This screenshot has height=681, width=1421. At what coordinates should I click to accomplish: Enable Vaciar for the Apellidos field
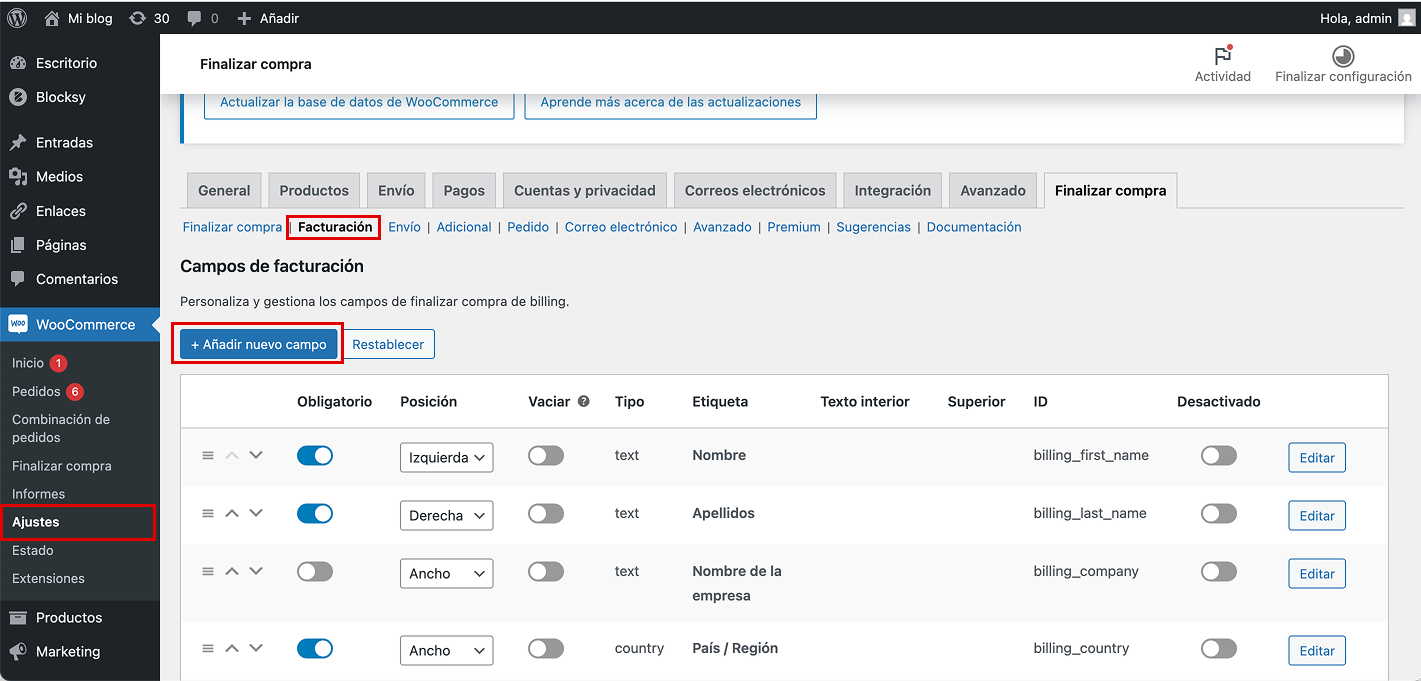(546, 513)
